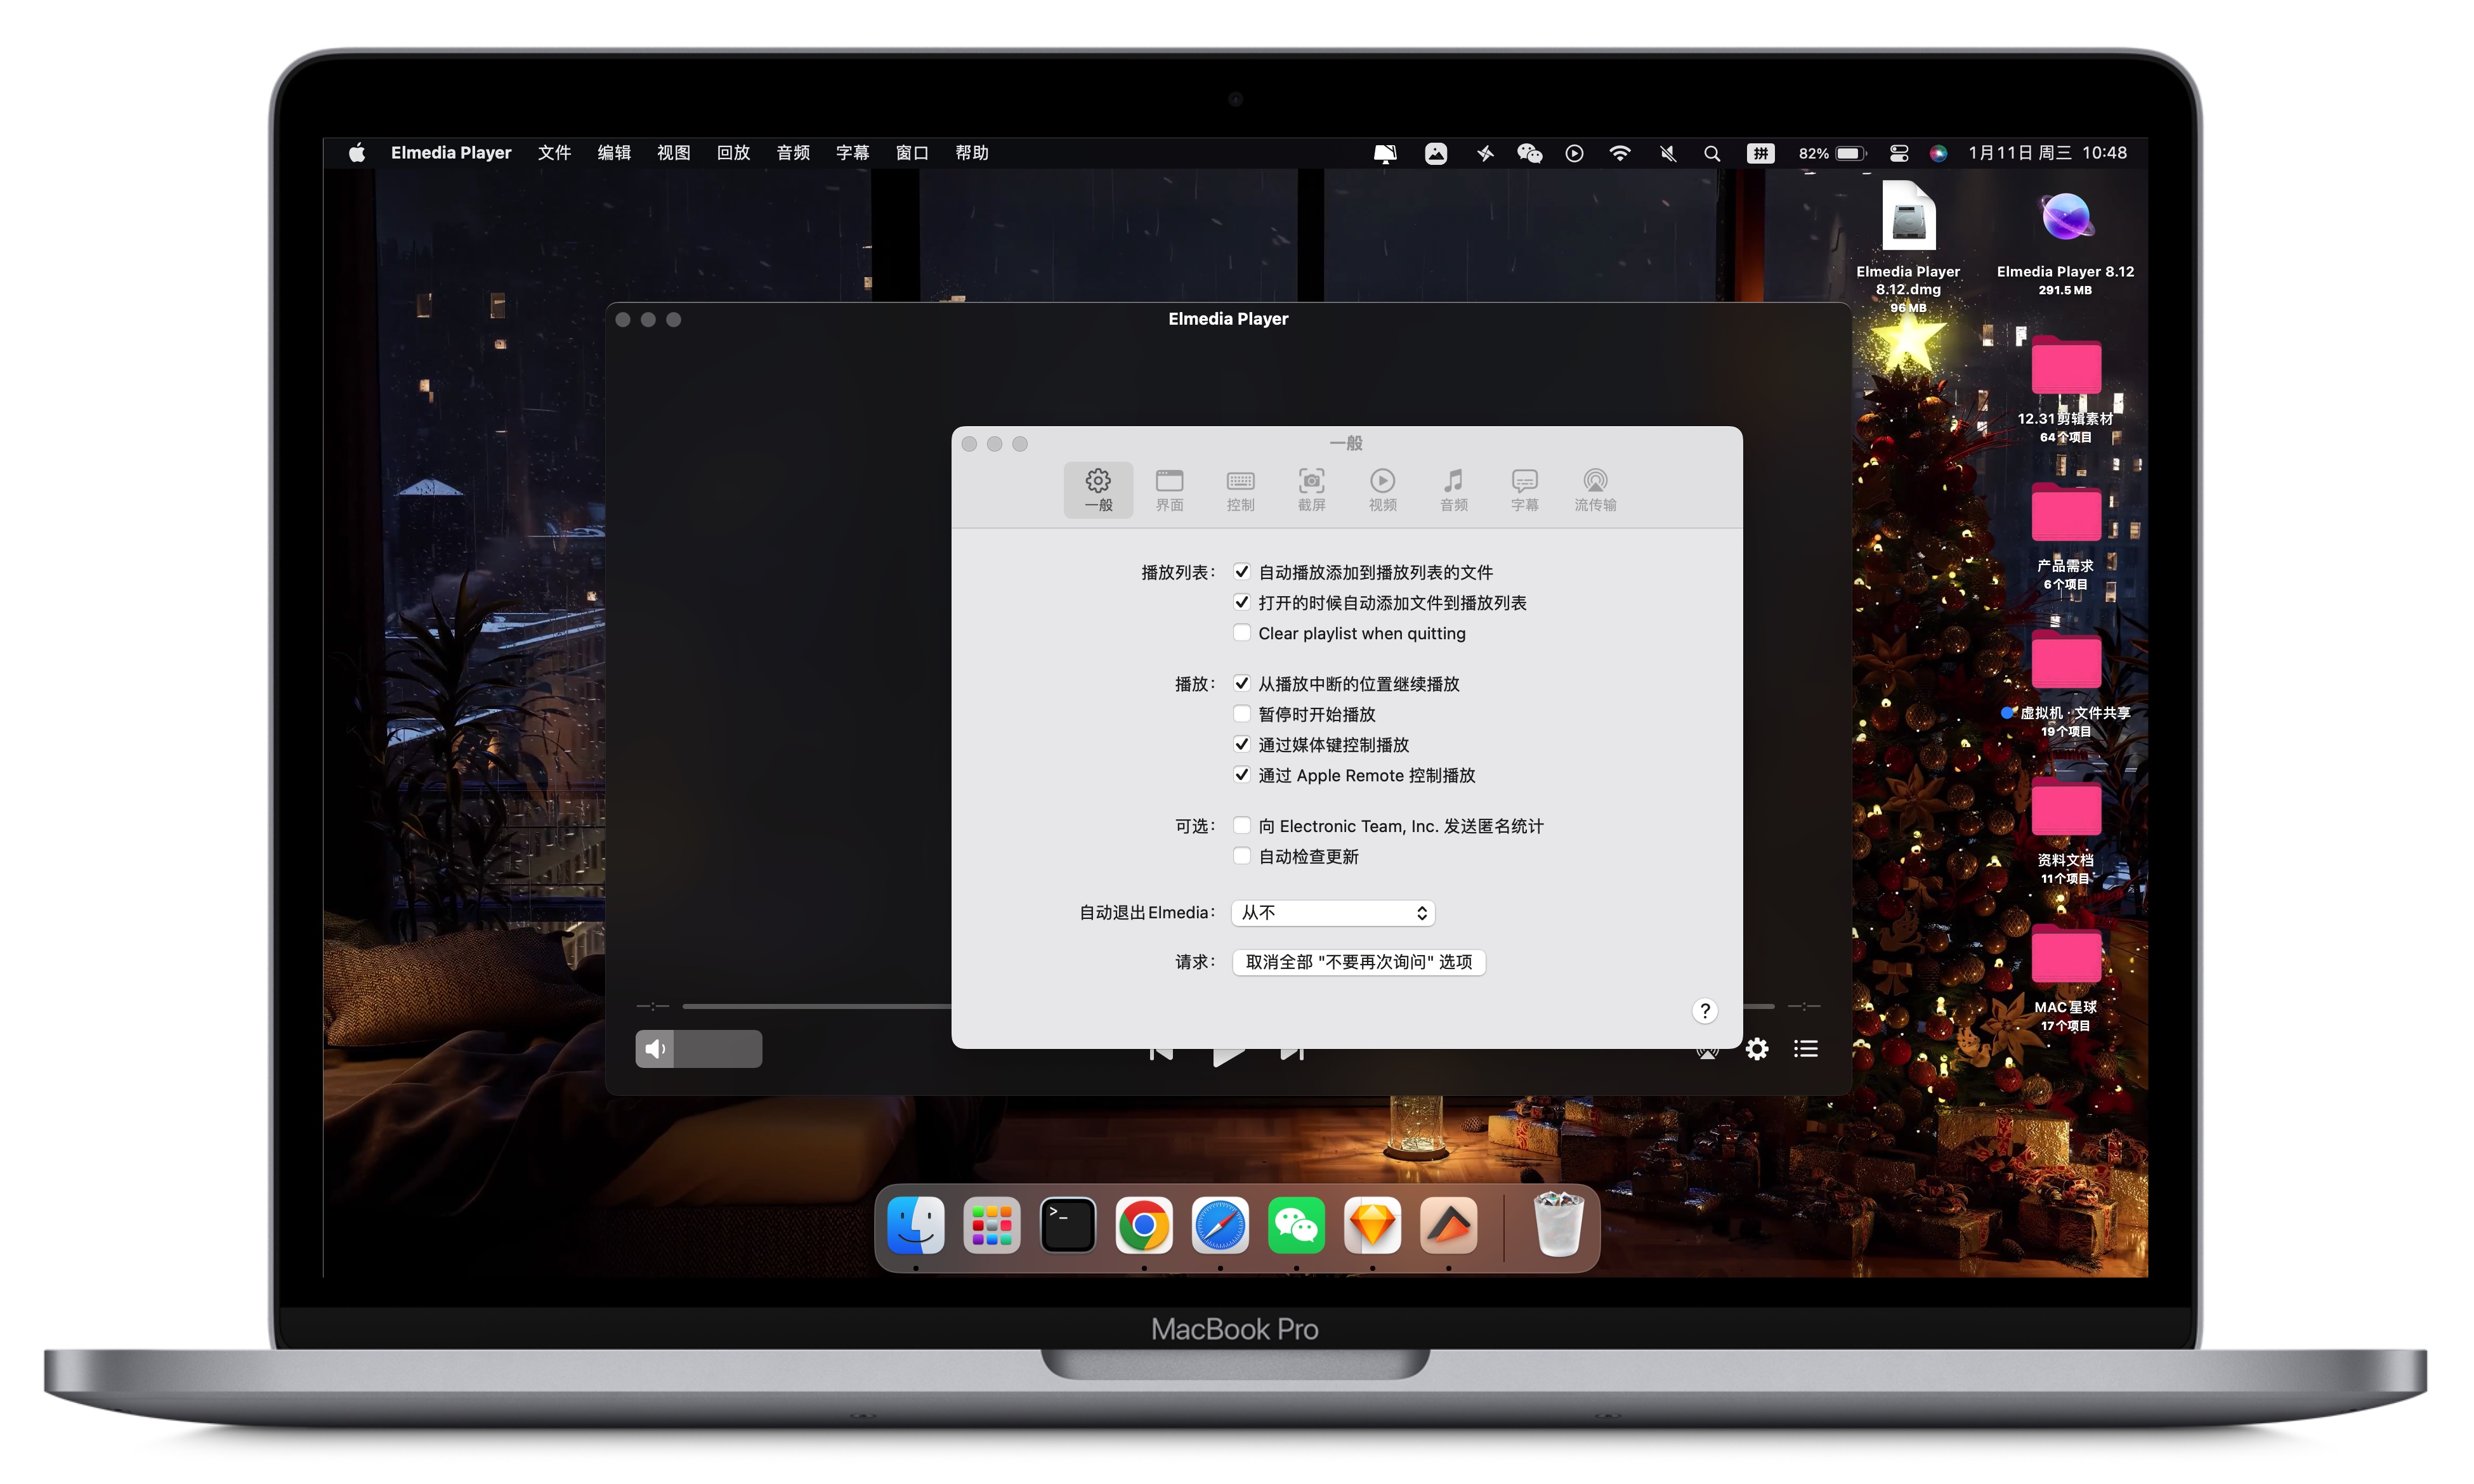Enable sending anonymous stats to Electronic Team
Viewport: 2474px width, 1484px height.
[1241, 826]
